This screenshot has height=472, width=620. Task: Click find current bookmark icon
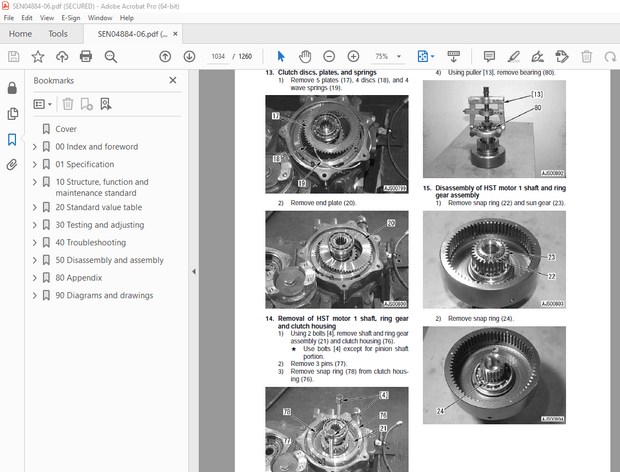tap(106, 104)
